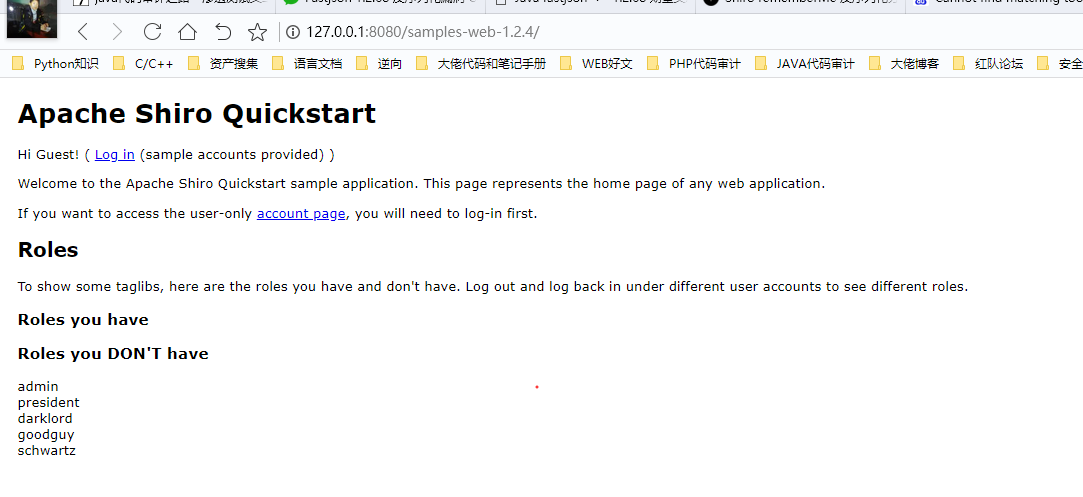This screenshot has width=1083, height=497.
Task: Click the 'schwartz' role text
Action: [x=47, y=451]
